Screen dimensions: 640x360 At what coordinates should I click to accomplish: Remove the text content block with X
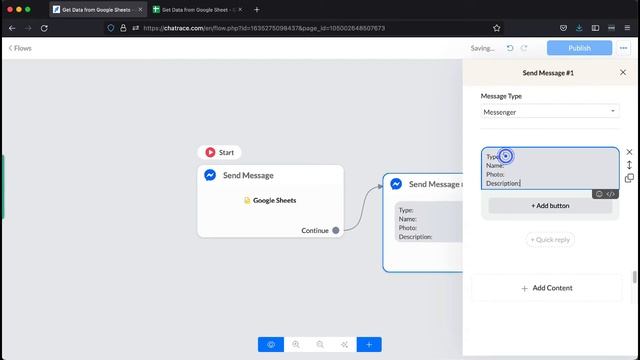point(629,152)
